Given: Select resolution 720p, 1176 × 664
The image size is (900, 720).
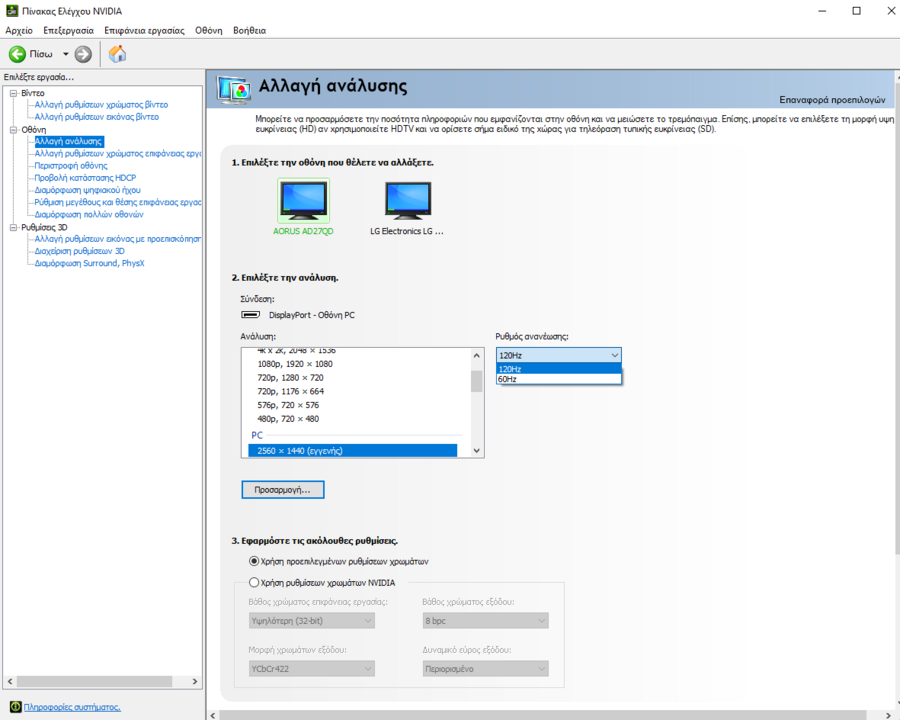Looking at the screenshot, I should coord(290,392).
